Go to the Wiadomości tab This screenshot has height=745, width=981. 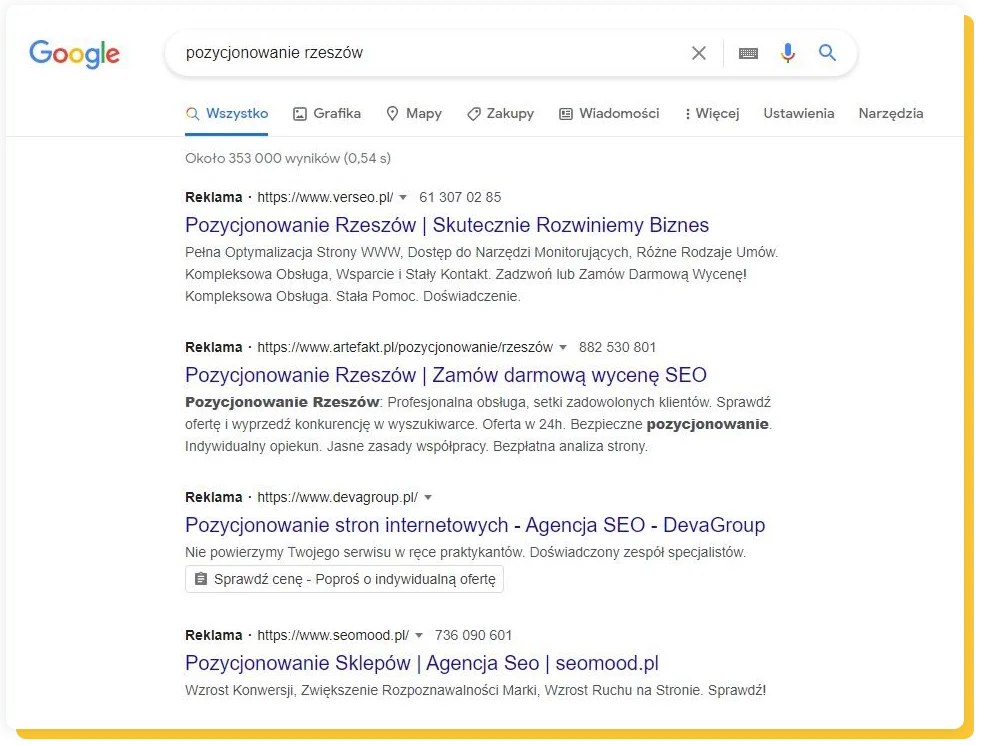coord(609,114)
